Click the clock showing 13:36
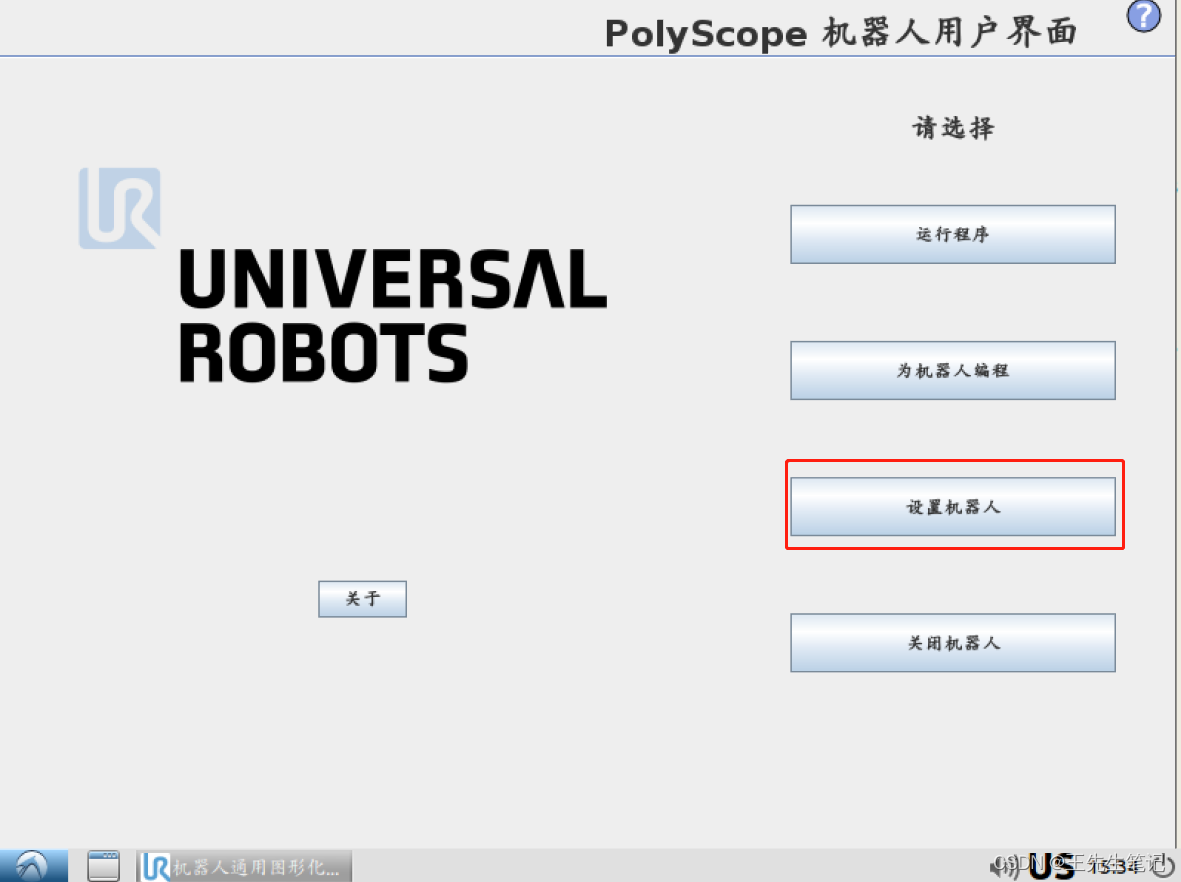The height and width of the screenshot is (882, 1181). [x=1114, y=866]
